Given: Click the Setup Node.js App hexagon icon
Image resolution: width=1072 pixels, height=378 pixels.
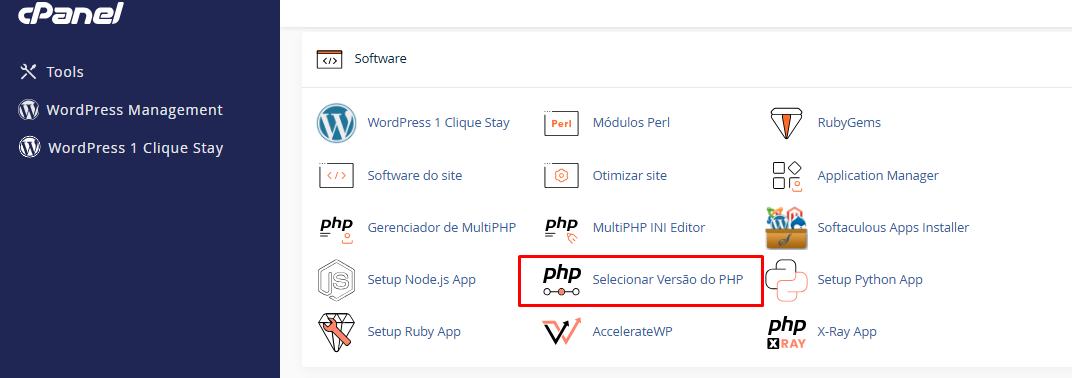Looking at the screenshot, I should [x=336, y=280].
